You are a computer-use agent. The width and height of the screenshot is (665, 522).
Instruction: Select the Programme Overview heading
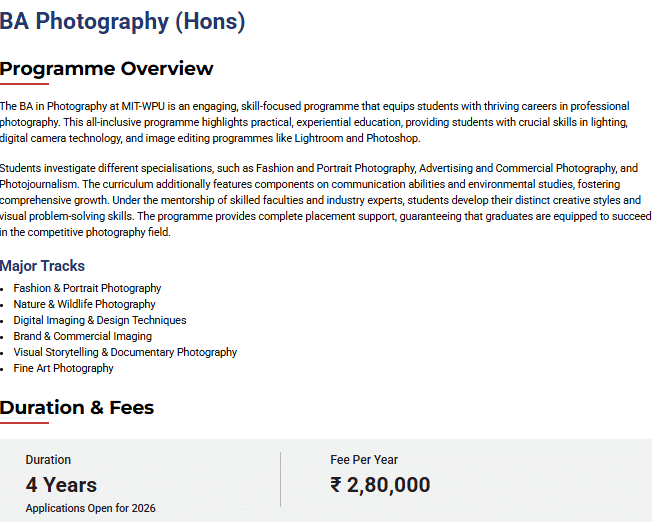pos(107,68)
